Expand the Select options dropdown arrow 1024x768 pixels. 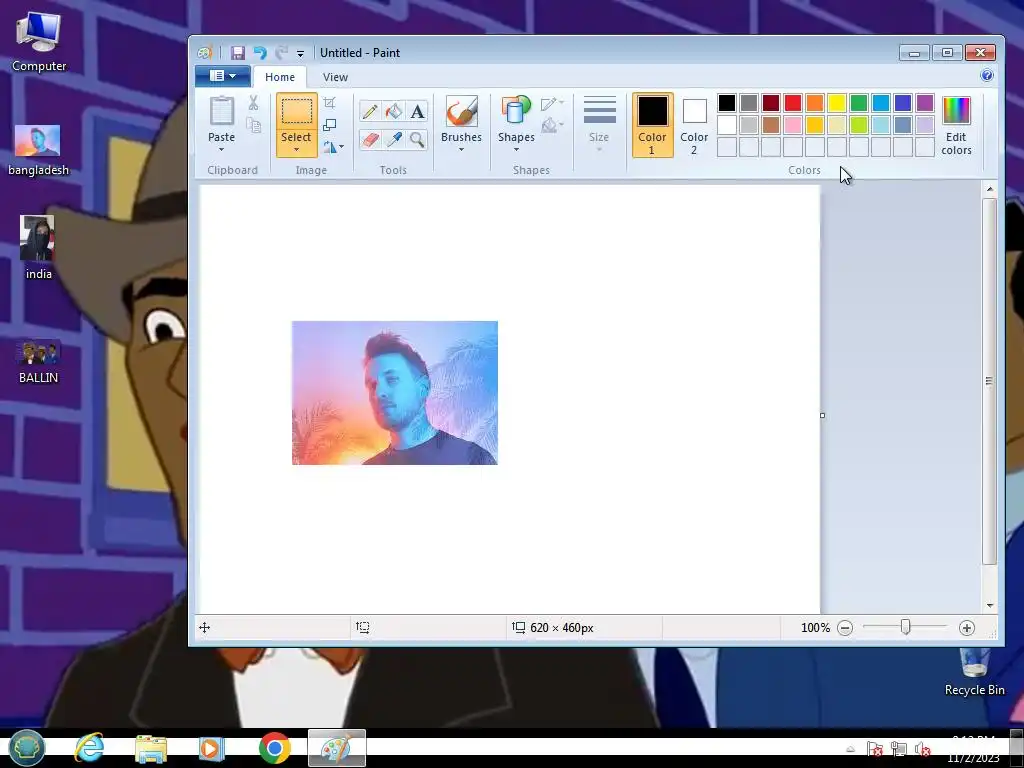pos(296,150)
